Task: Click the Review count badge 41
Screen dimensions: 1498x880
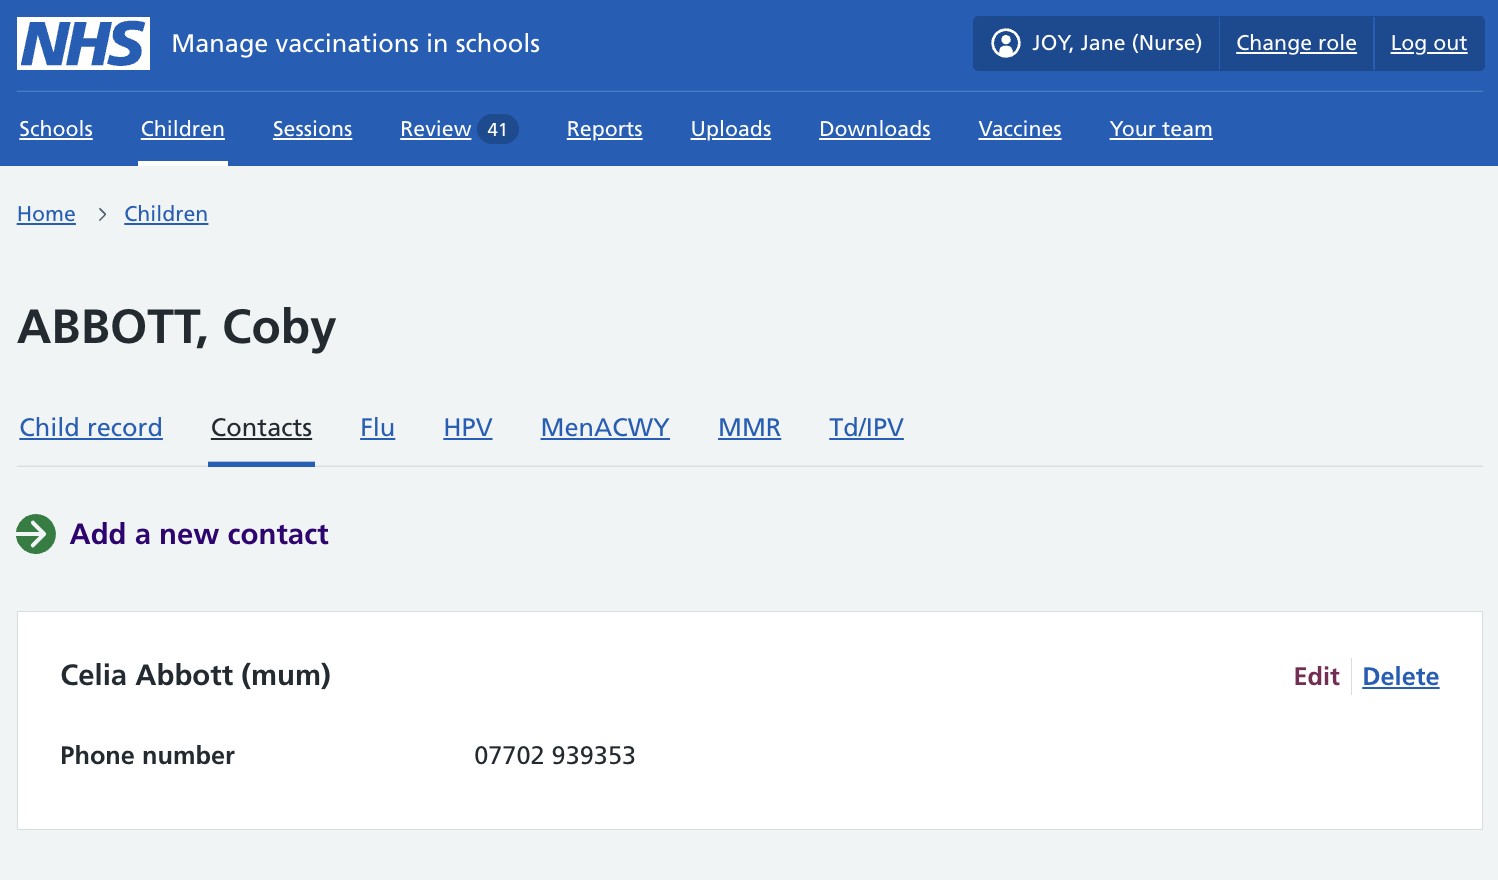Action: pos(497,129)
